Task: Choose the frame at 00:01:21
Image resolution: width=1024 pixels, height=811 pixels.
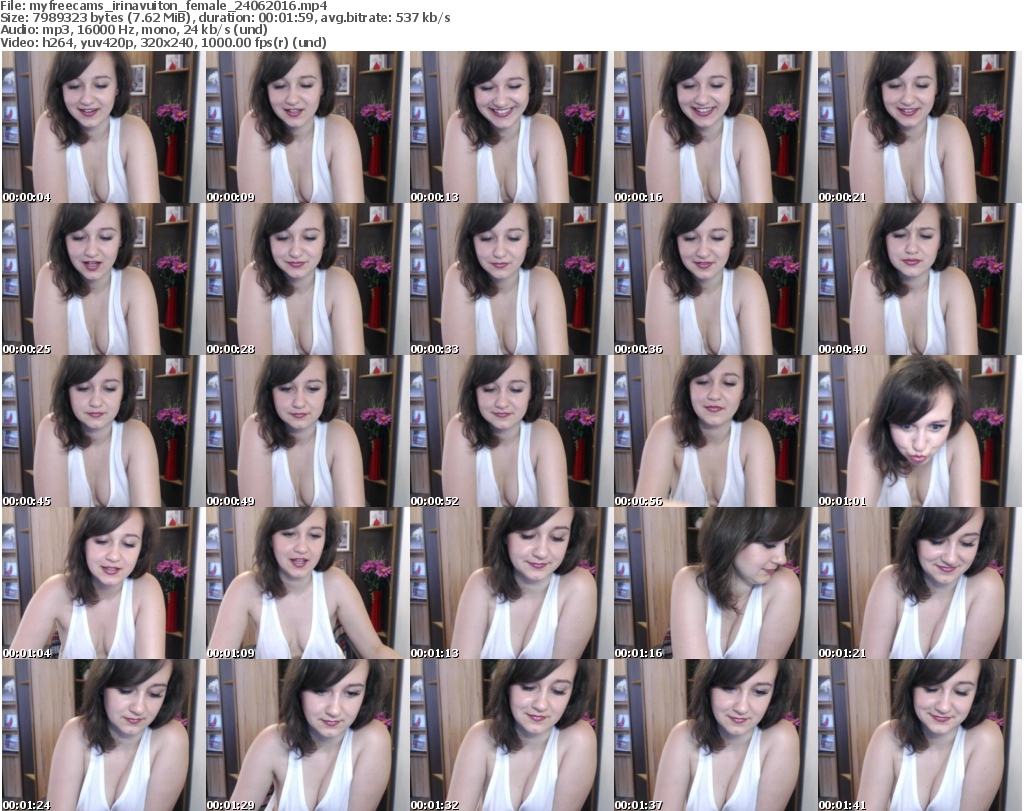Action: click(920, 583)
